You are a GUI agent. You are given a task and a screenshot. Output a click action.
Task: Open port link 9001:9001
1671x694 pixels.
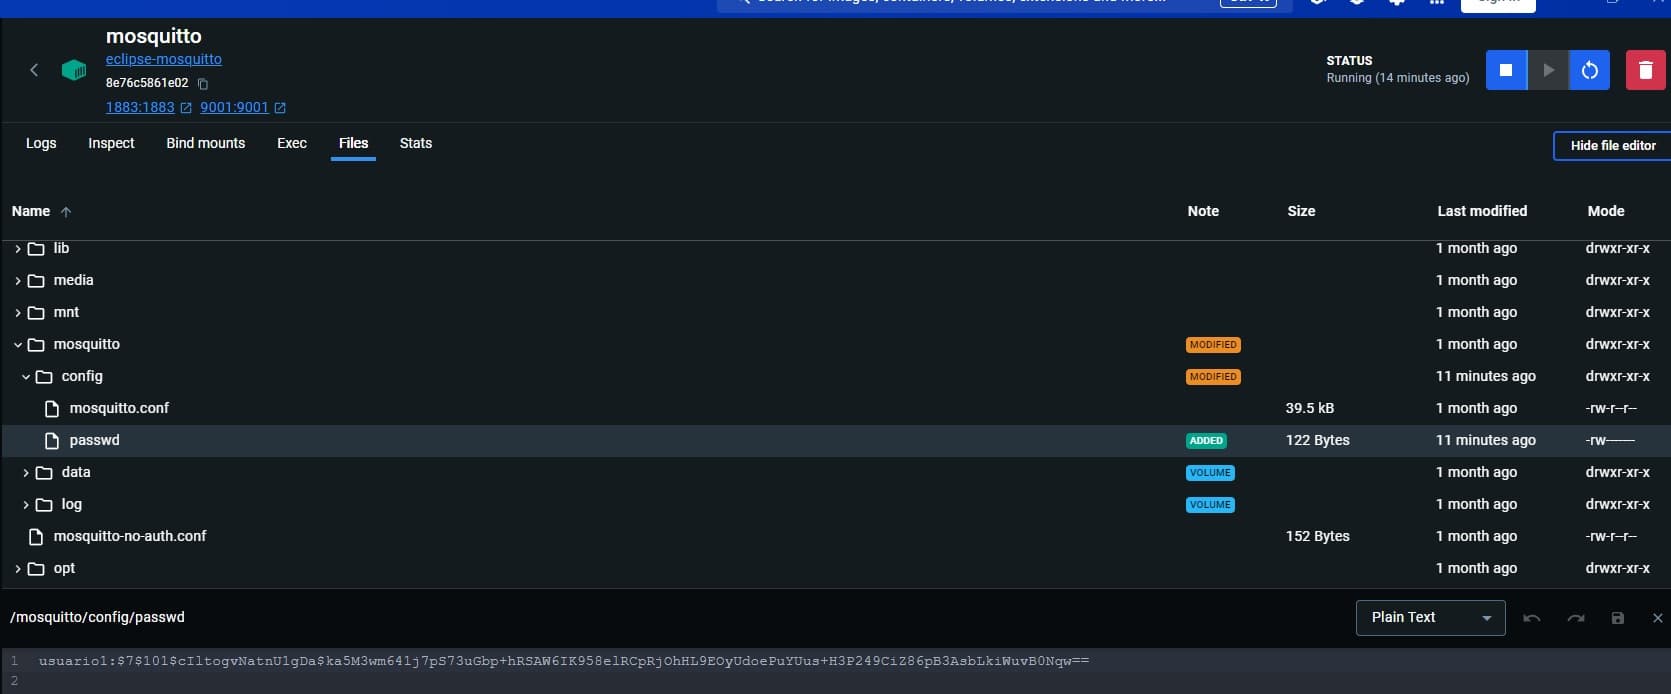tap(234, 107)
